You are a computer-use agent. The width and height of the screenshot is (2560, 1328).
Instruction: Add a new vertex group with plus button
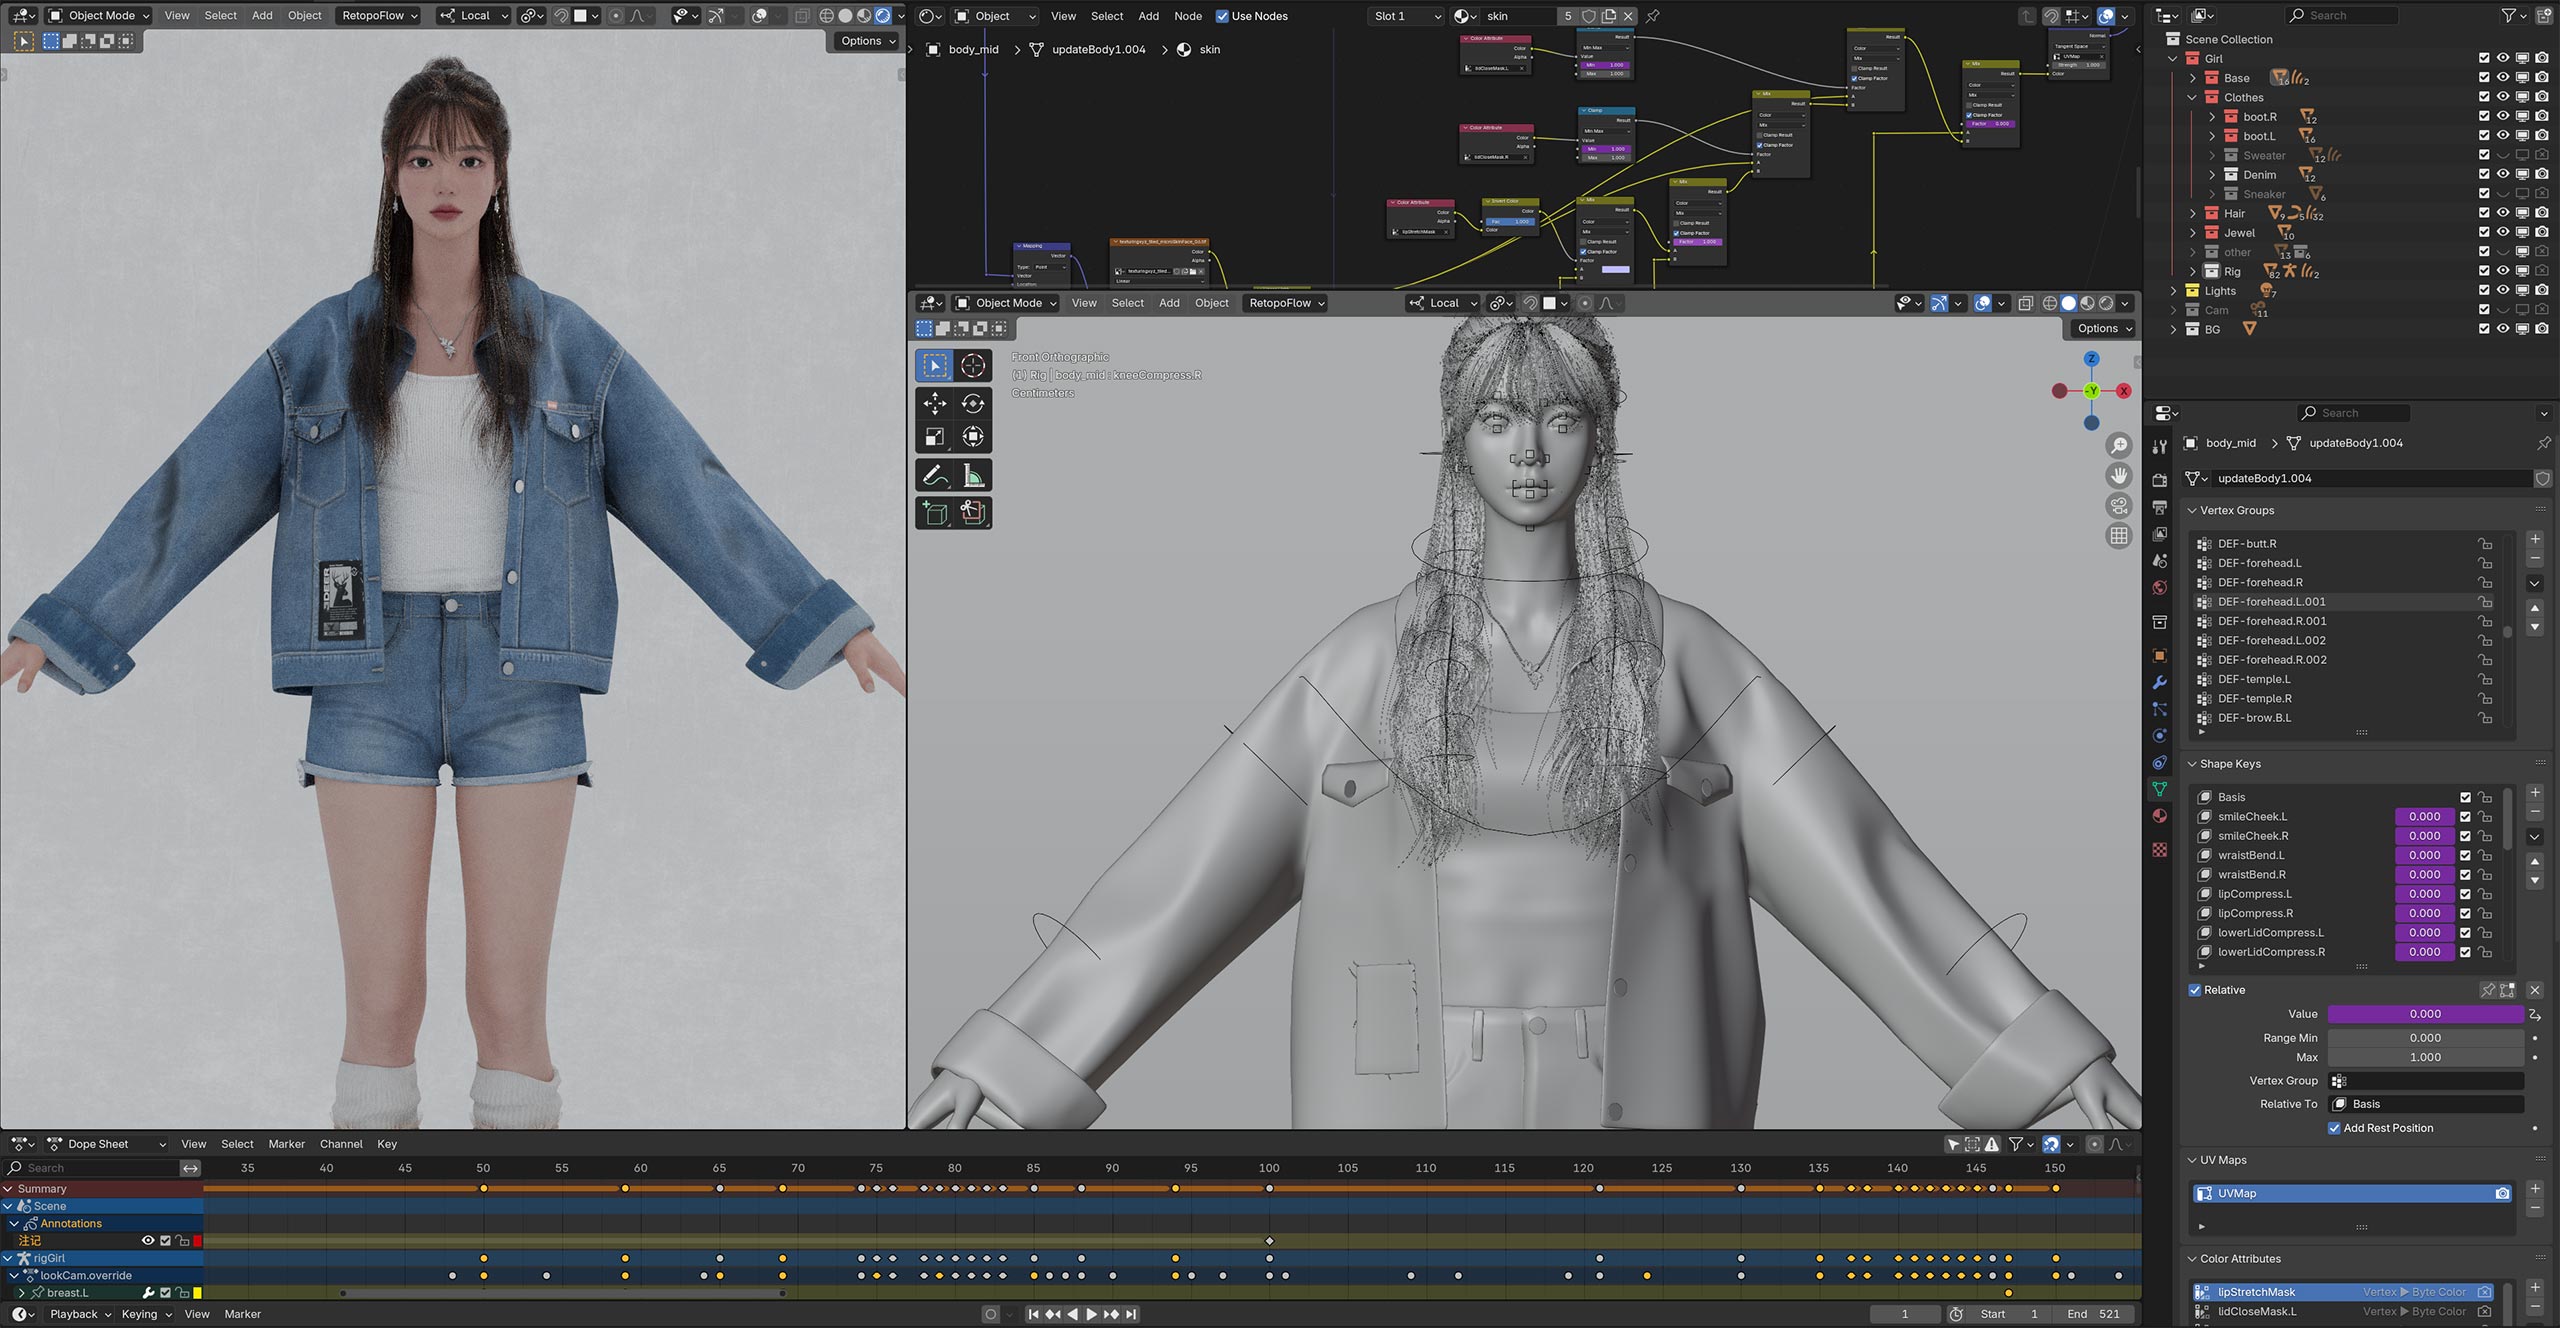pyautogui.click(x=2535, y=539)
